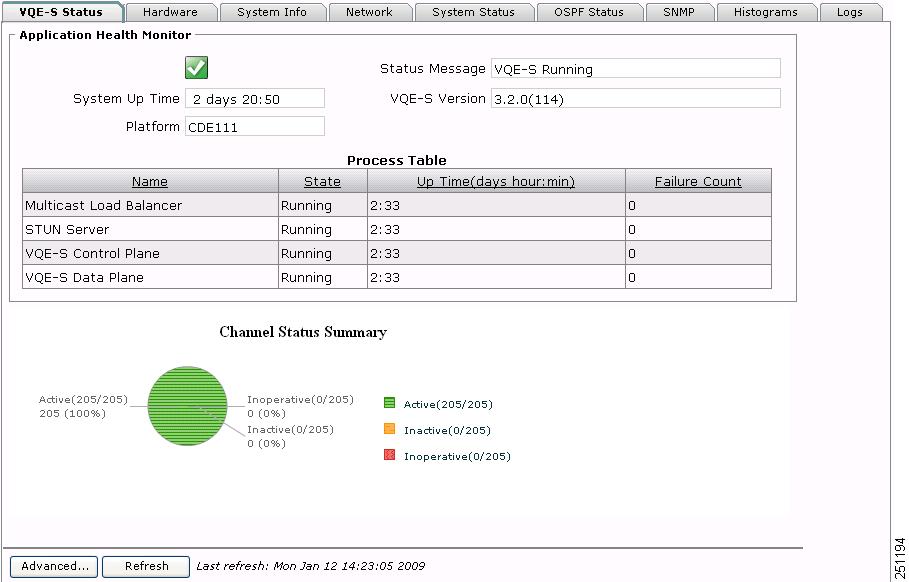Click the Process Table heading
The image size is (909, 582).
397,161
